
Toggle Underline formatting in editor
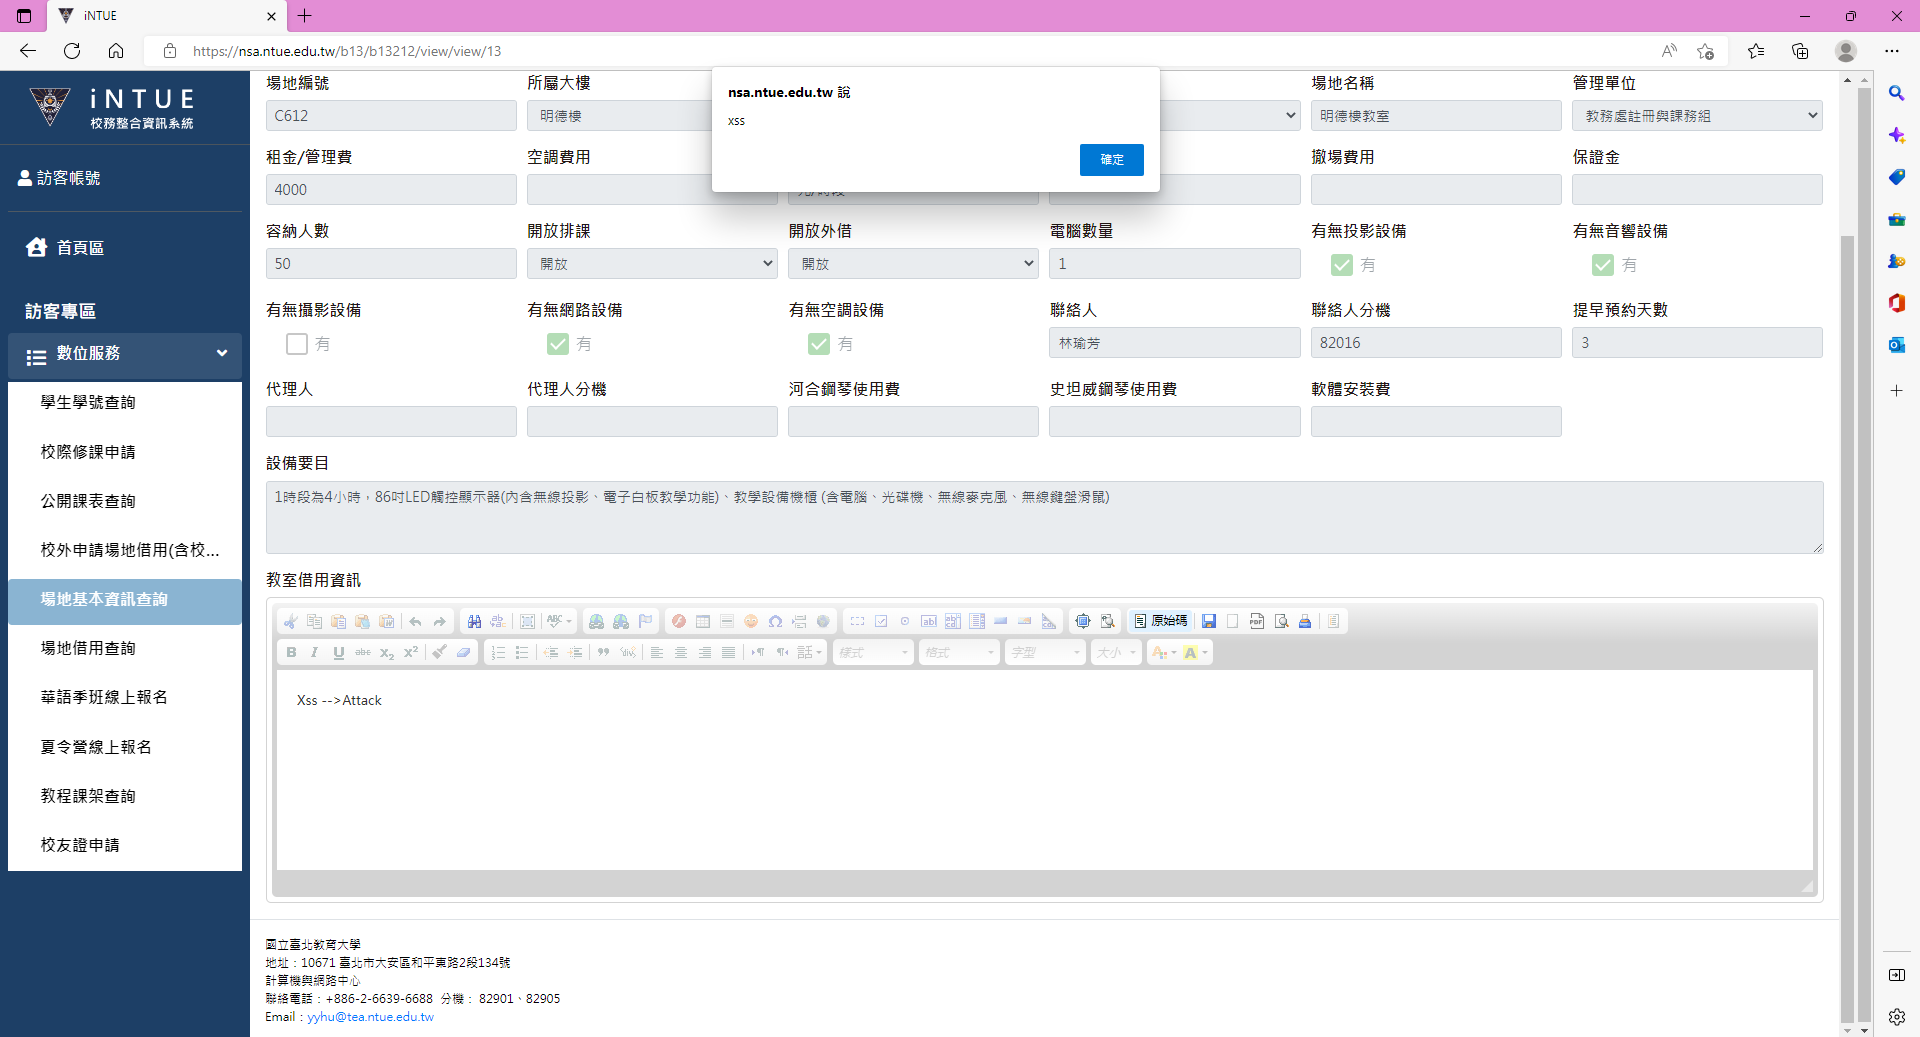pyautogui.click(x=339, y=652)
